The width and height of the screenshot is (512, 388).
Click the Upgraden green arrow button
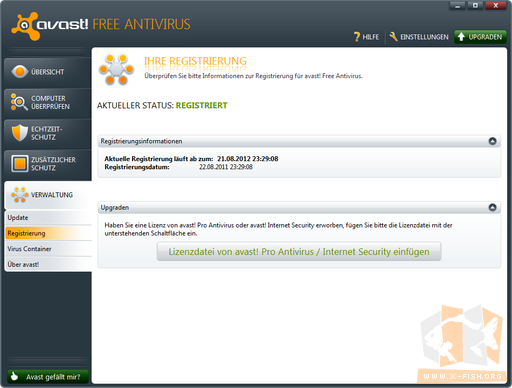480,37
